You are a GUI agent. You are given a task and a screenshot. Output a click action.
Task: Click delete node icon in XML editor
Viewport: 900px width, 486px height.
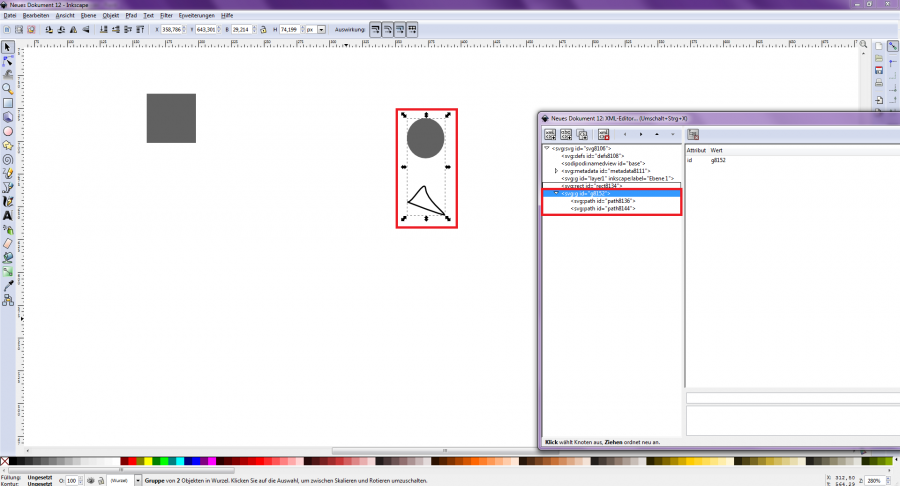pyautogui.click(x=603, y=133)
